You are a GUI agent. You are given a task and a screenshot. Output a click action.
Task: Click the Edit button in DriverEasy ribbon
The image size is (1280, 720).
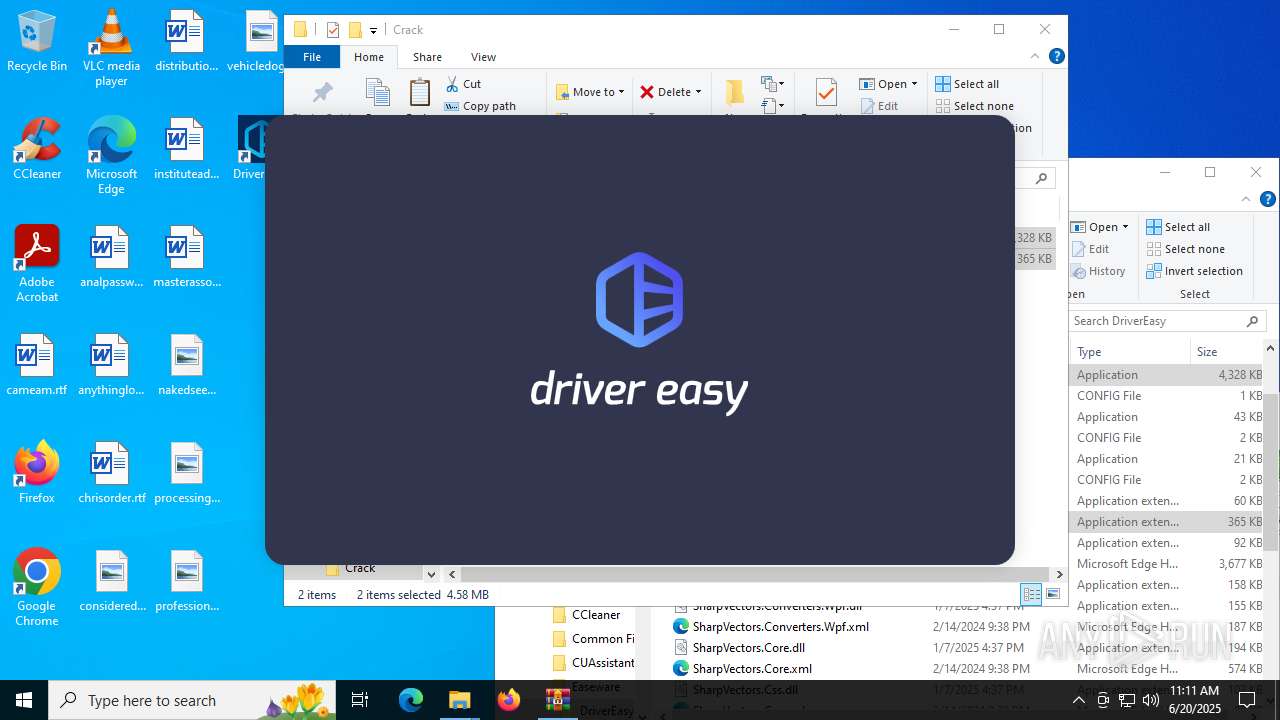tap(1090, 249)
